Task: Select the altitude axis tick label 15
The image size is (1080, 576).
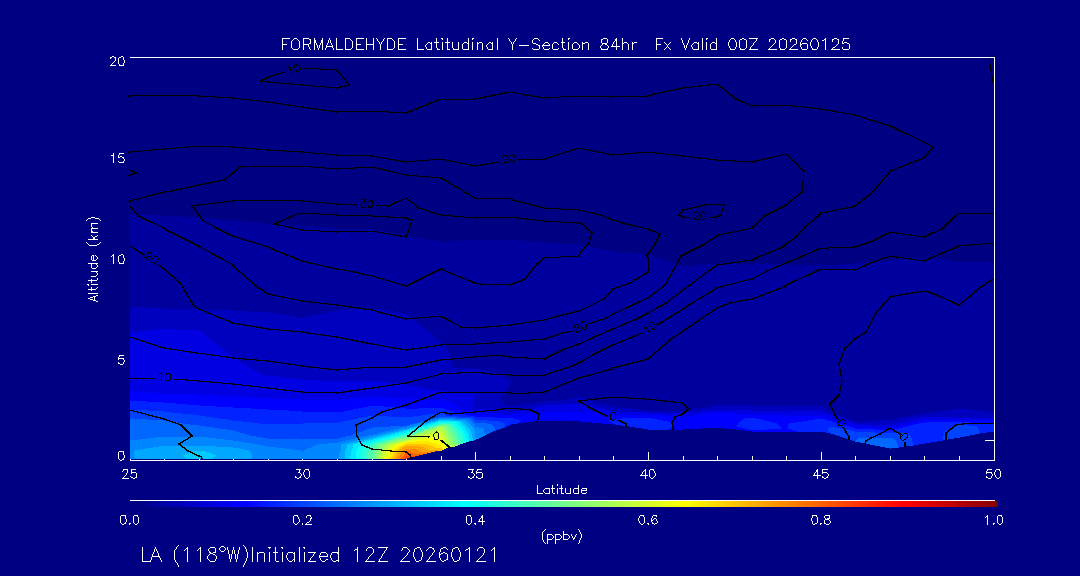Action: (x=116, y=158)
